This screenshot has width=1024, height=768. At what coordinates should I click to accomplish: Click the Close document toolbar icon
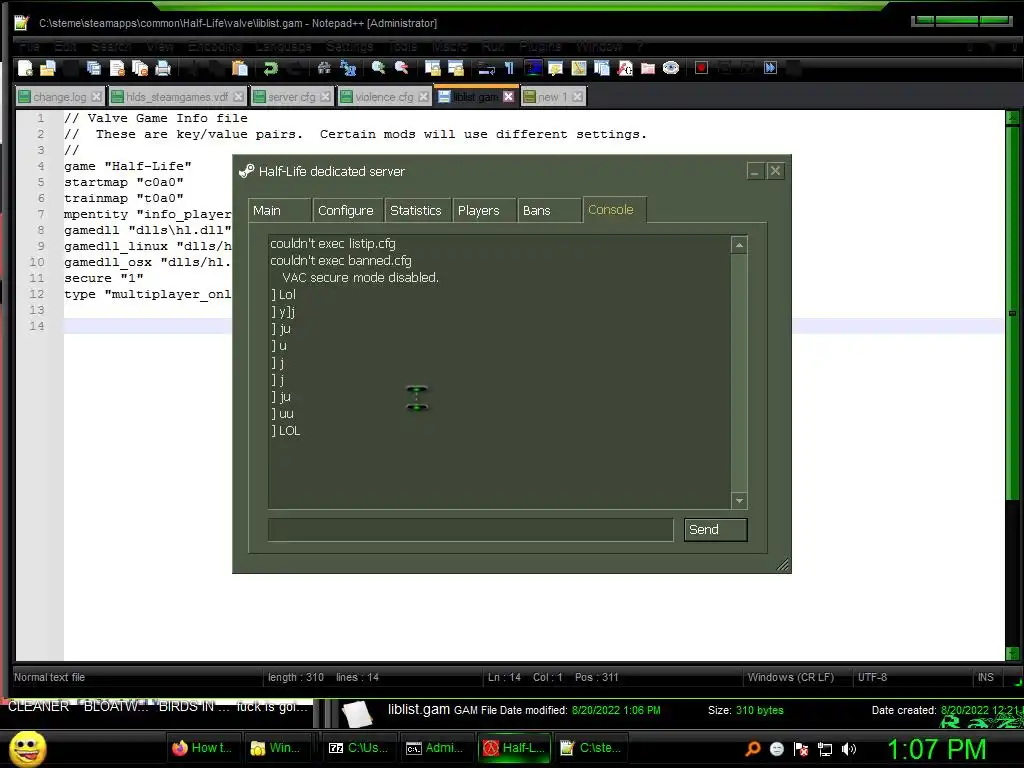(117, 68)
